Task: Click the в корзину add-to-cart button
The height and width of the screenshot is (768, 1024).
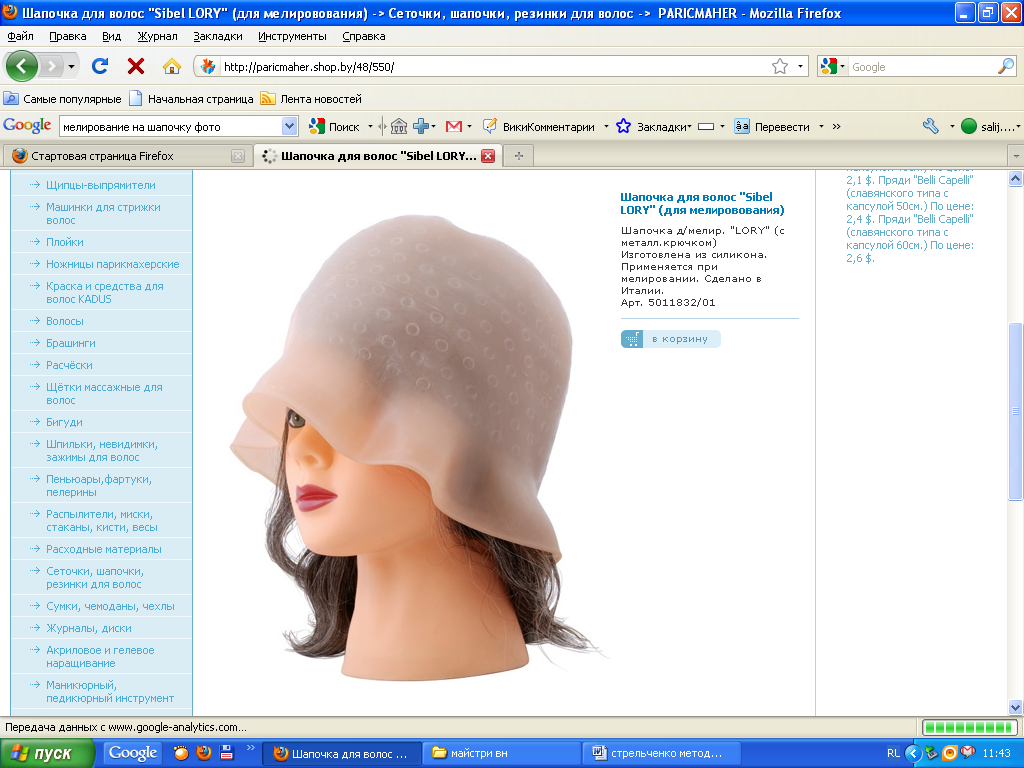Action: click(x=670, y=339)
